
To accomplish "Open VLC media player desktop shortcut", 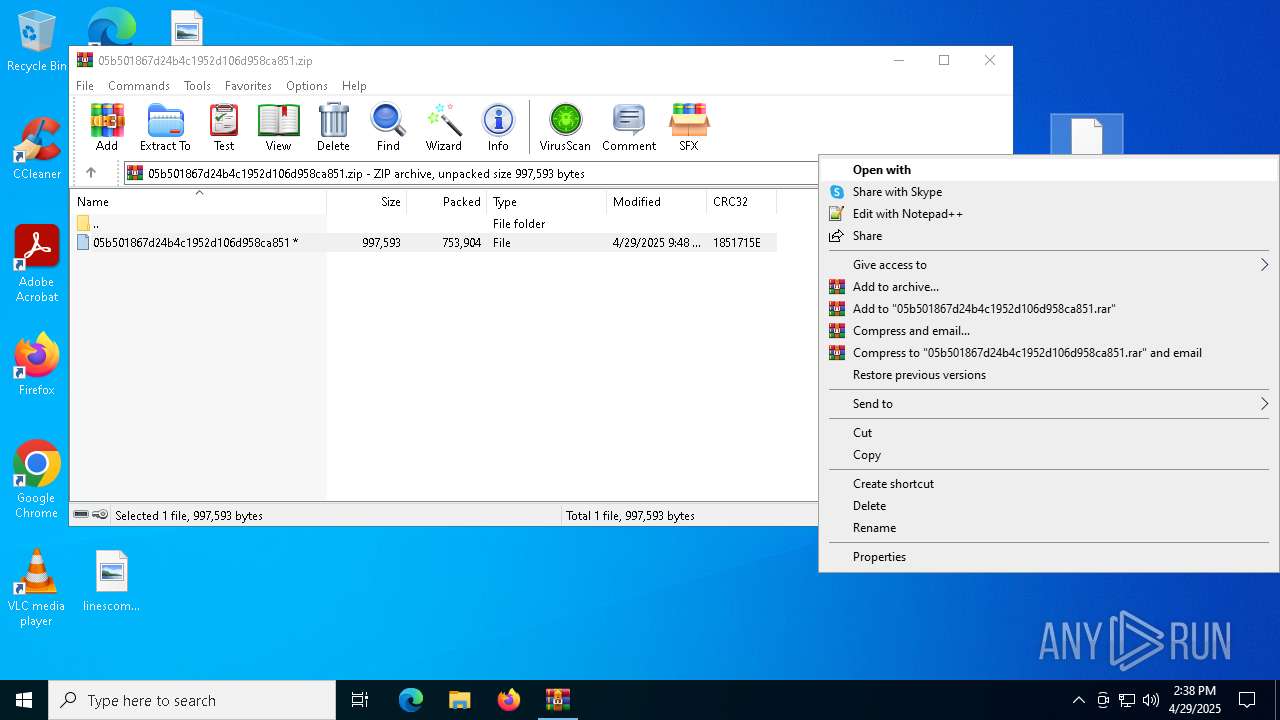I will click(36, 588).
